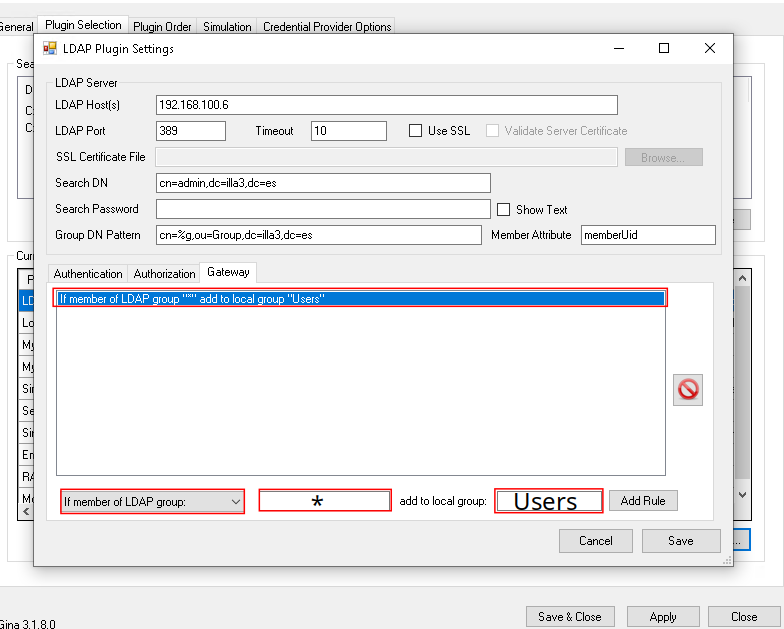This screenshot has width=784, height=629.
Task: Focus the Search Password field
Action: 323,209
